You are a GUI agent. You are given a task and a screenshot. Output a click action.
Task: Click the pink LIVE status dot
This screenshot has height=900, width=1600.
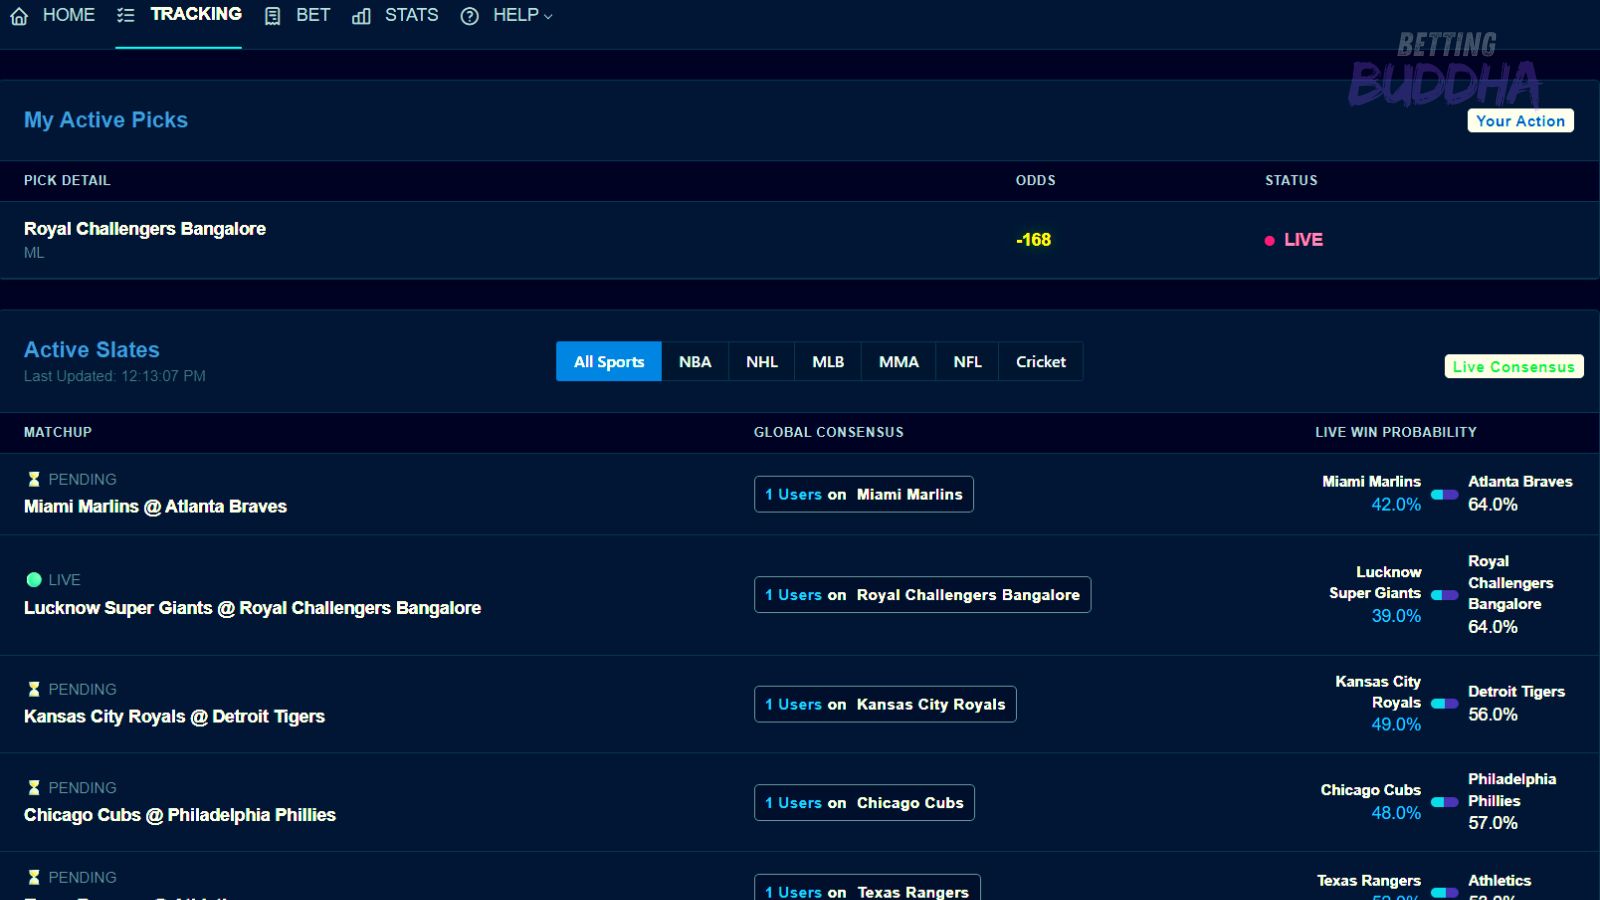click(x=1270, y=240)
